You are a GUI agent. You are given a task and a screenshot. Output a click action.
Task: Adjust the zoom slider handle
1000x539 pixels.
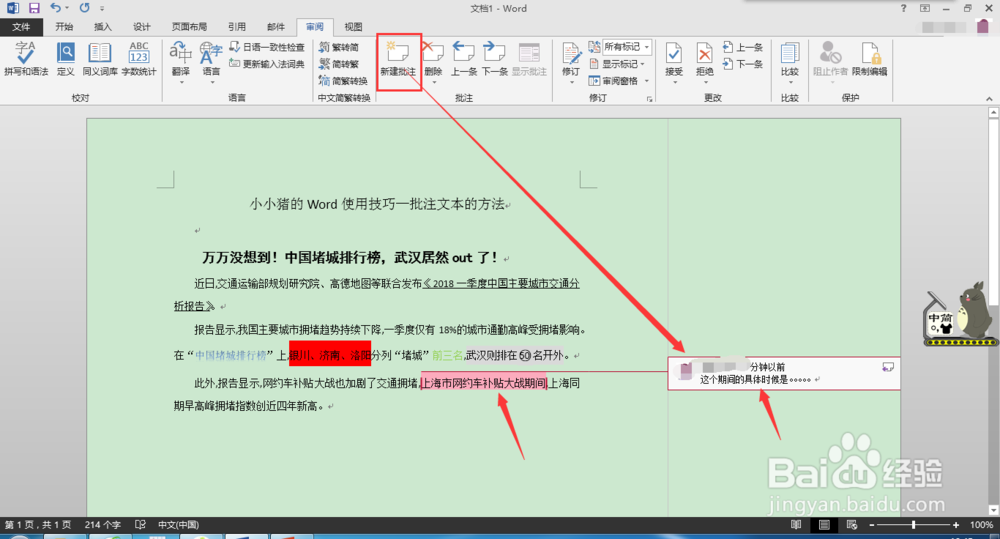913,524
